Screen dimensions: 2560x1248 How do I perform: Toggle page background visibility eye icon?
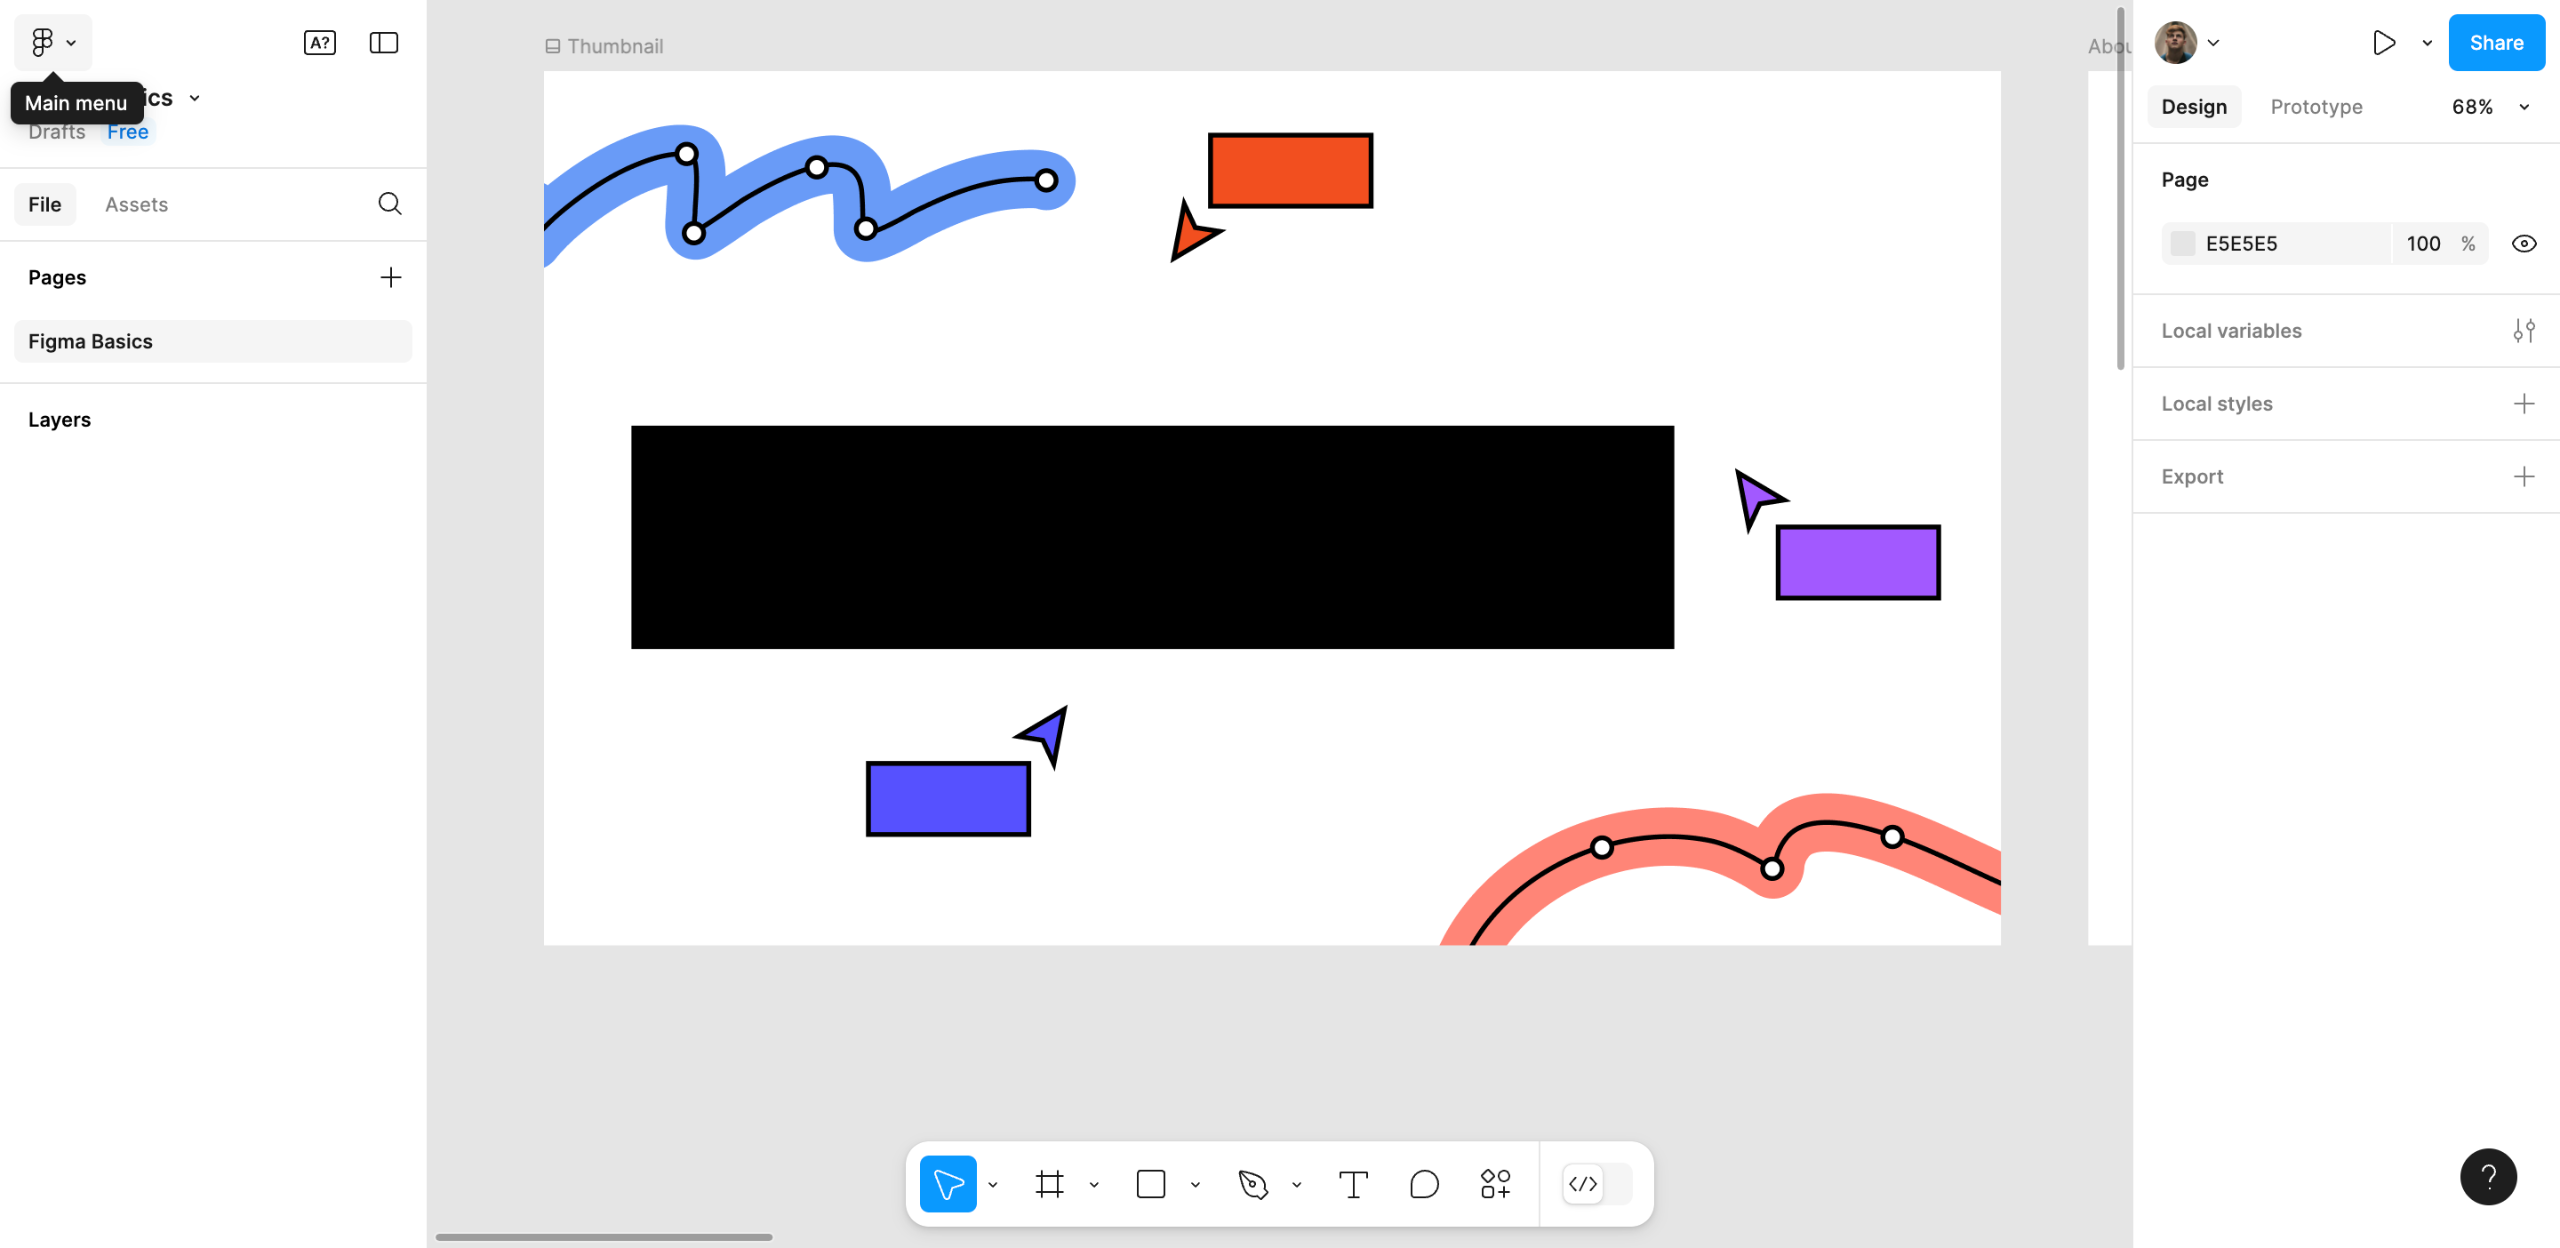point(2523,244)
